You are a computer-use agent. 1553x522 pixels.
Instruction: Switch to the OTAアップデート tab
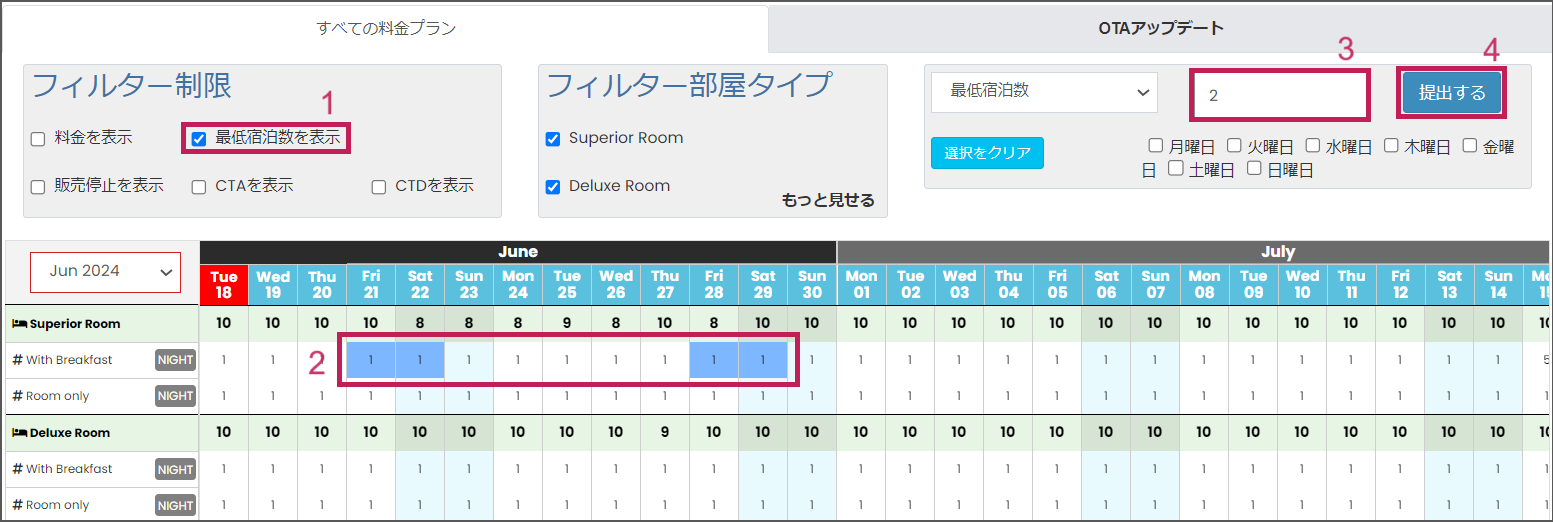(1160, 28)
